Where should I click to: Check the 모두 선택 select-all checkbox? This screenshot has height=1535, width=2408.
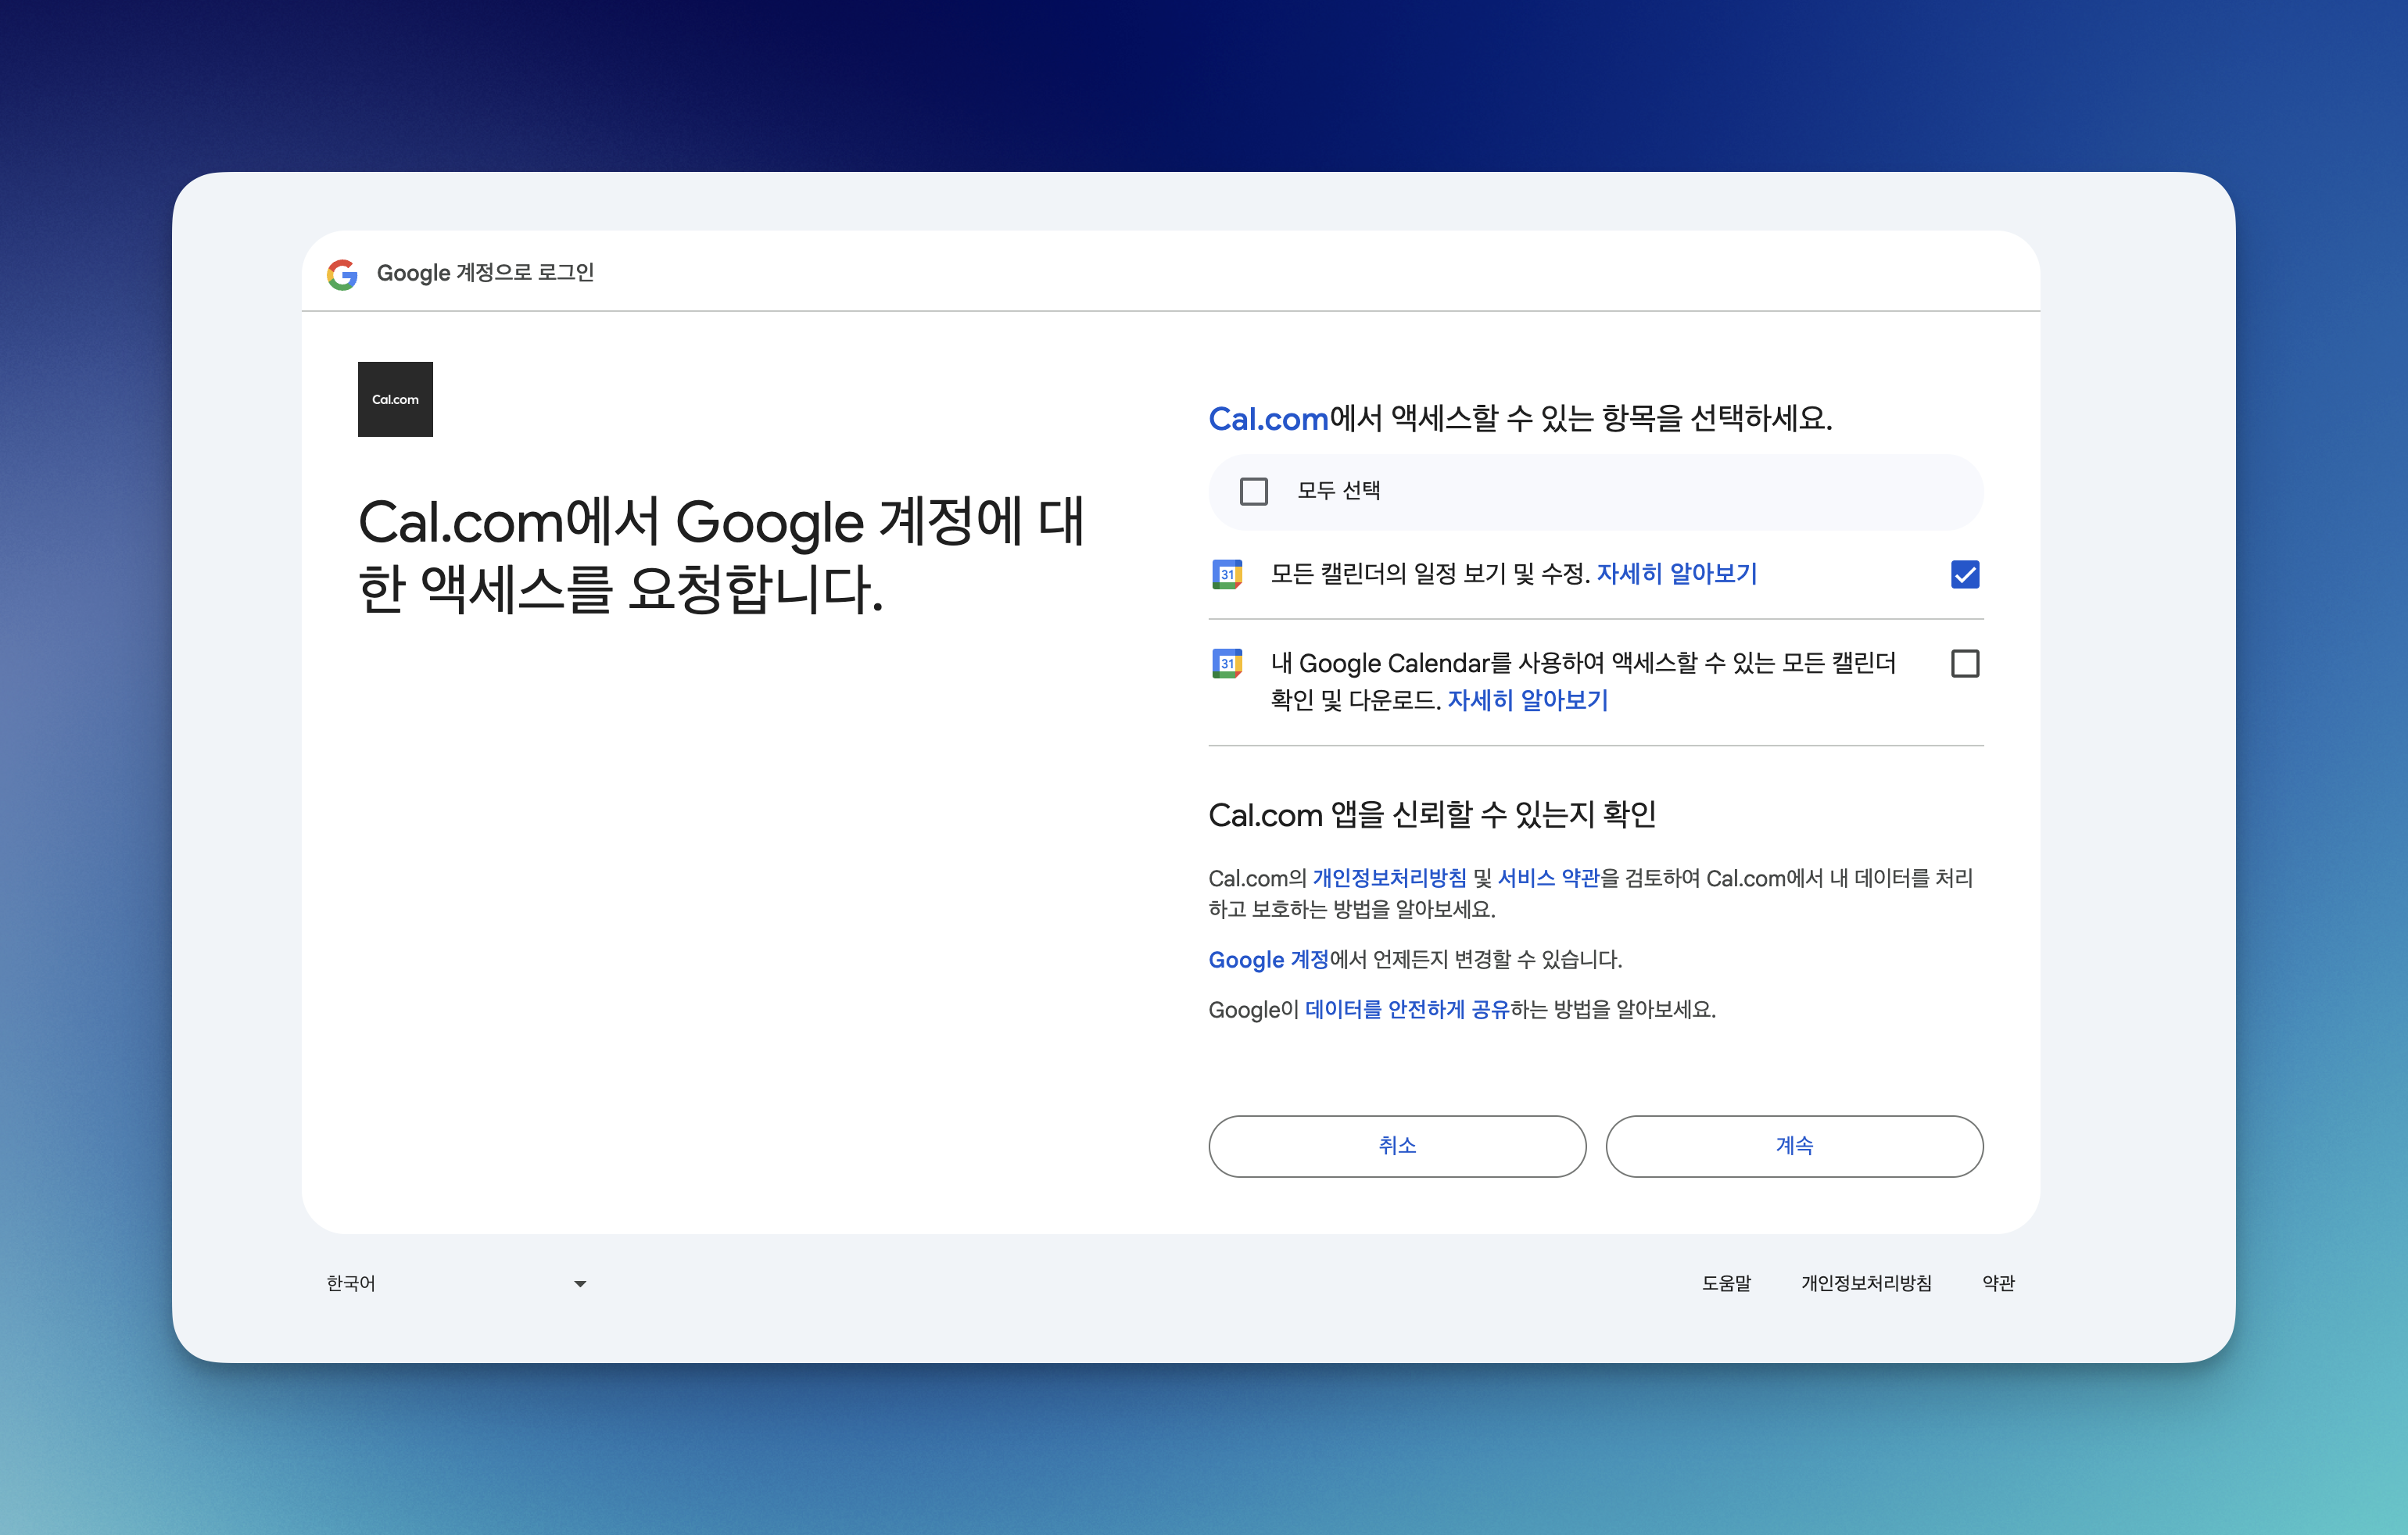click(1253, 491)
